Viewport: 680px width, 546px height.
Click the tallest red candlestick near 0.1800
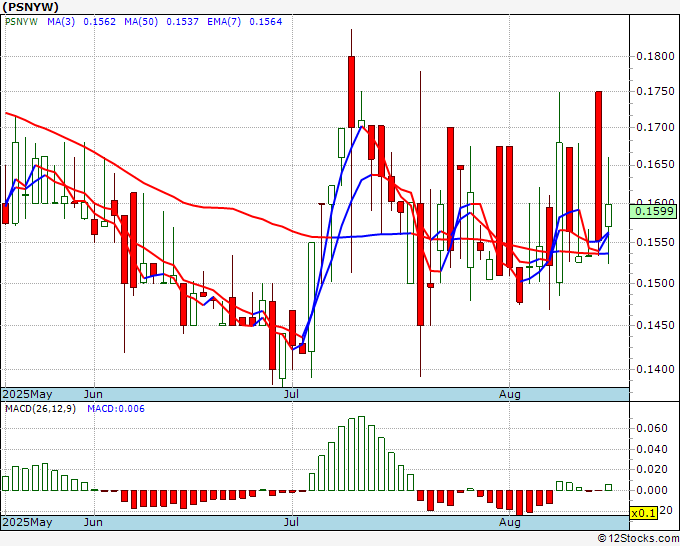click(x=351, y=92)
